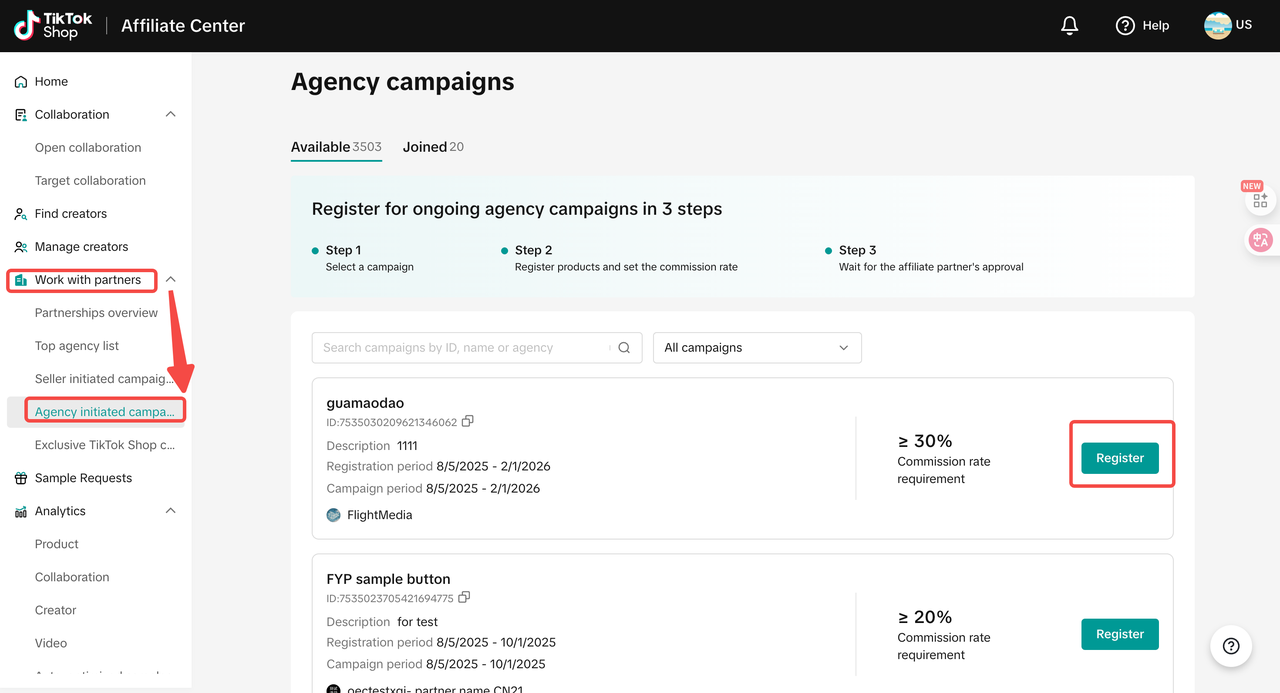Copy the guamaodao campaign ID
The height and width of the screenshot is (693, 1280).
(x=467, y=421)
